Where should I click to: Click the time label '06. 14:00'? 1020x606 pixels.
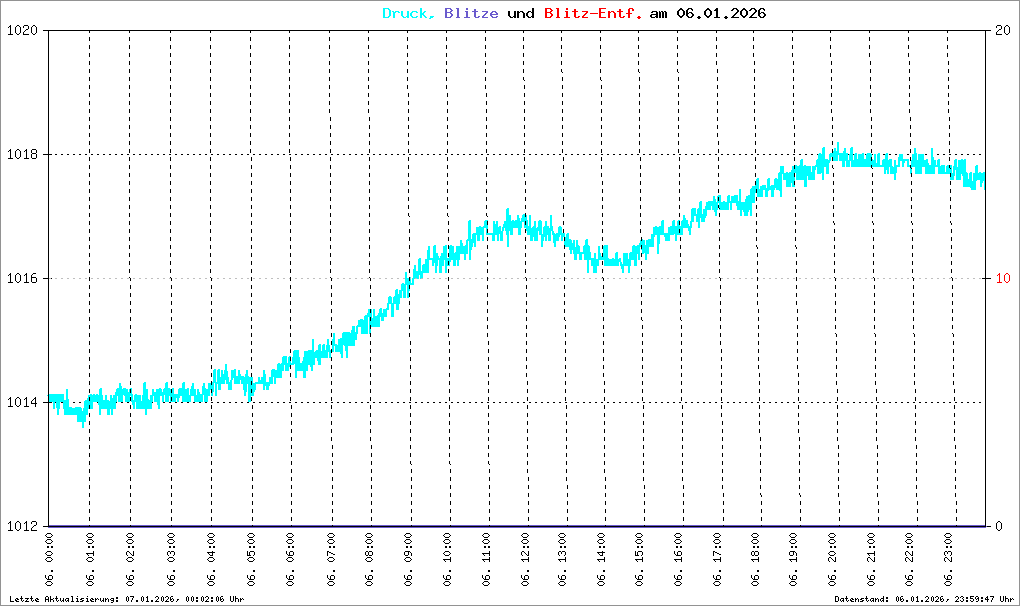click(x=602, y=560)
